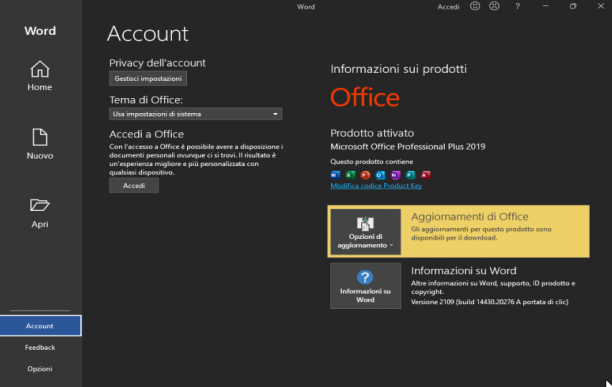This screenshot has height=387, width=612.
Task: Select Account in the sidebar
Action: tap(41, 326)
